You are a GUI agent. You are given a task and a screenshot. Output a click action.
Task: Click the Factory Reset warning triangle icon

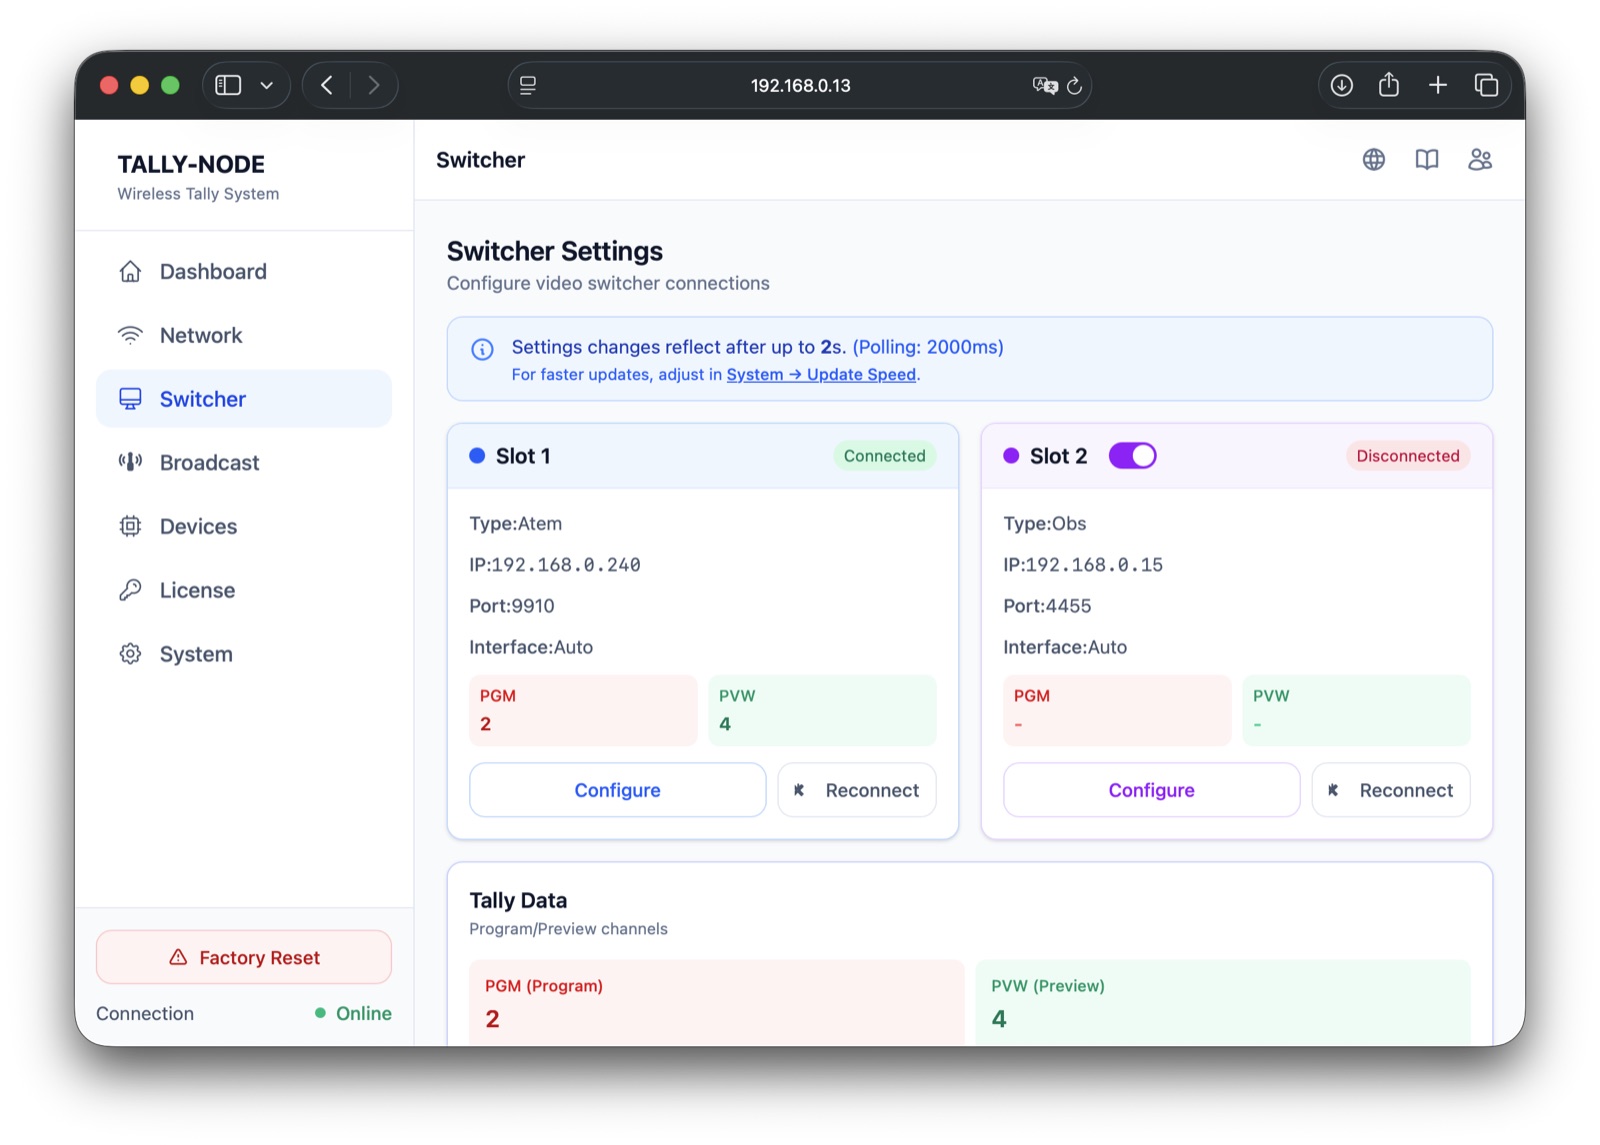(x=178, y=958)
